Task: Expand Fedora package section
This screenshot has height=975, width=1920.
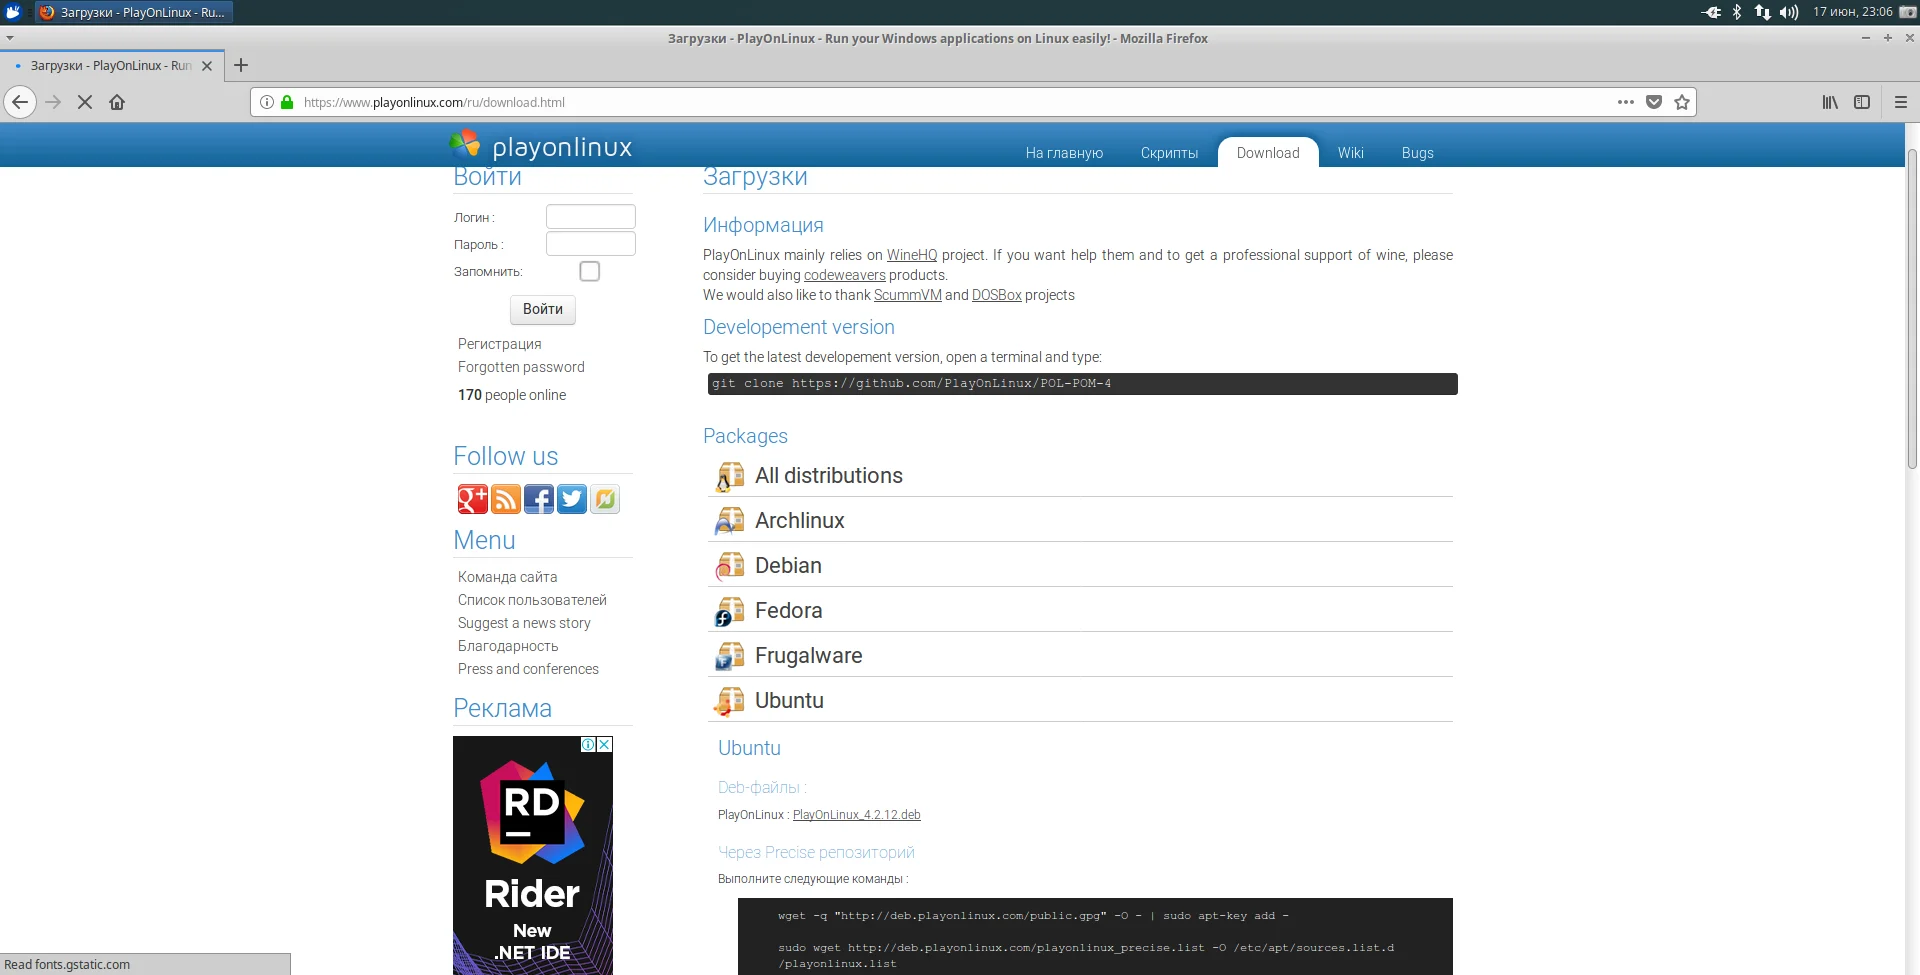Action: [x=1080, y=611]
